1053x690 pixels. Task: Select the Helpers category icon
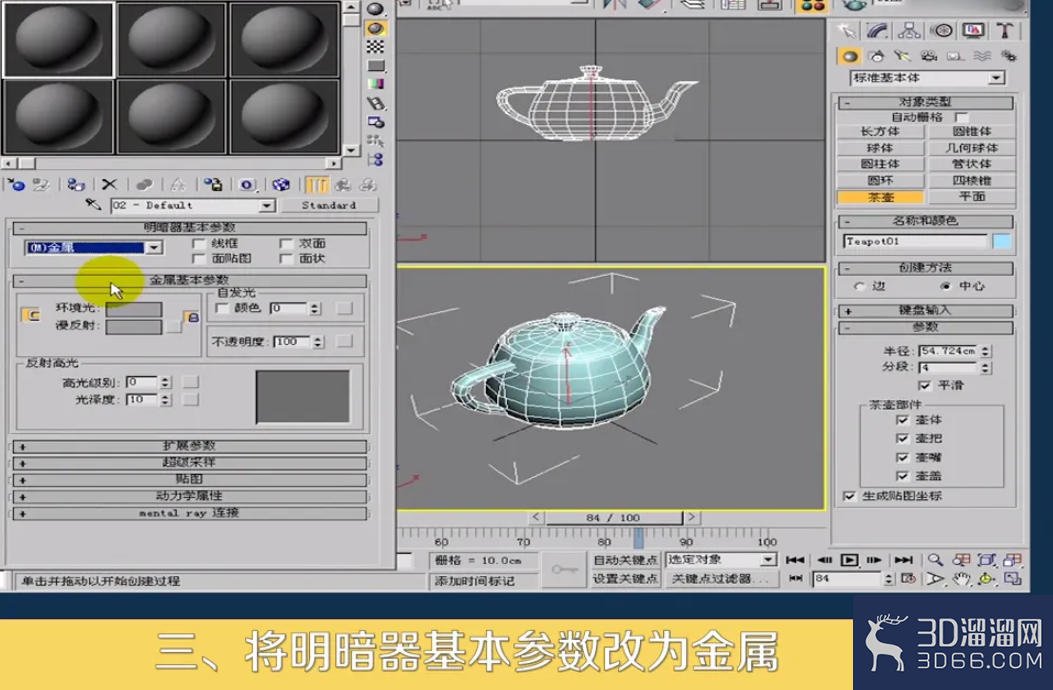pyautogui.click(x=955, y=56)
